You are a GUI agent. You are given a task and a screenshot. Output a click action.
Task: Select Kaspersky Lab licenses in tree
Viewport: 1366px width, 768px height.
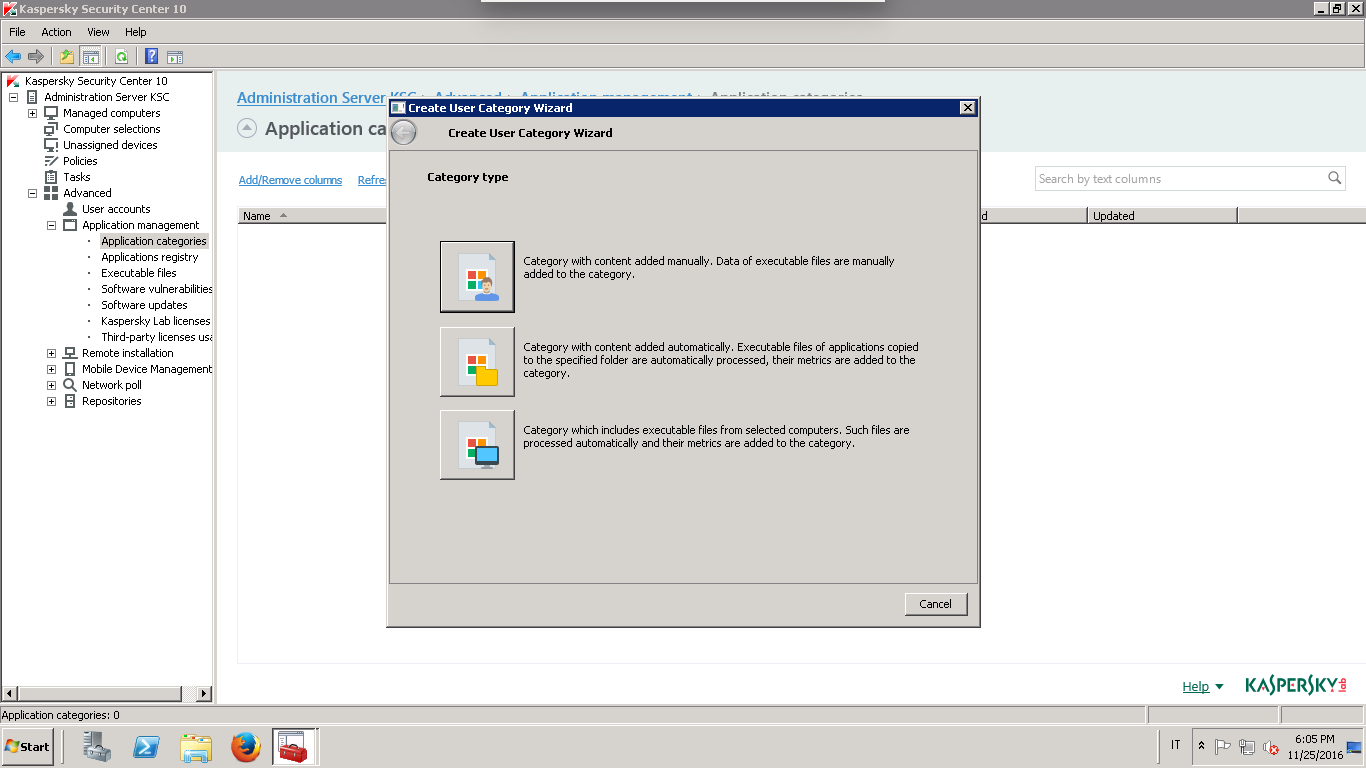[156, 321]
